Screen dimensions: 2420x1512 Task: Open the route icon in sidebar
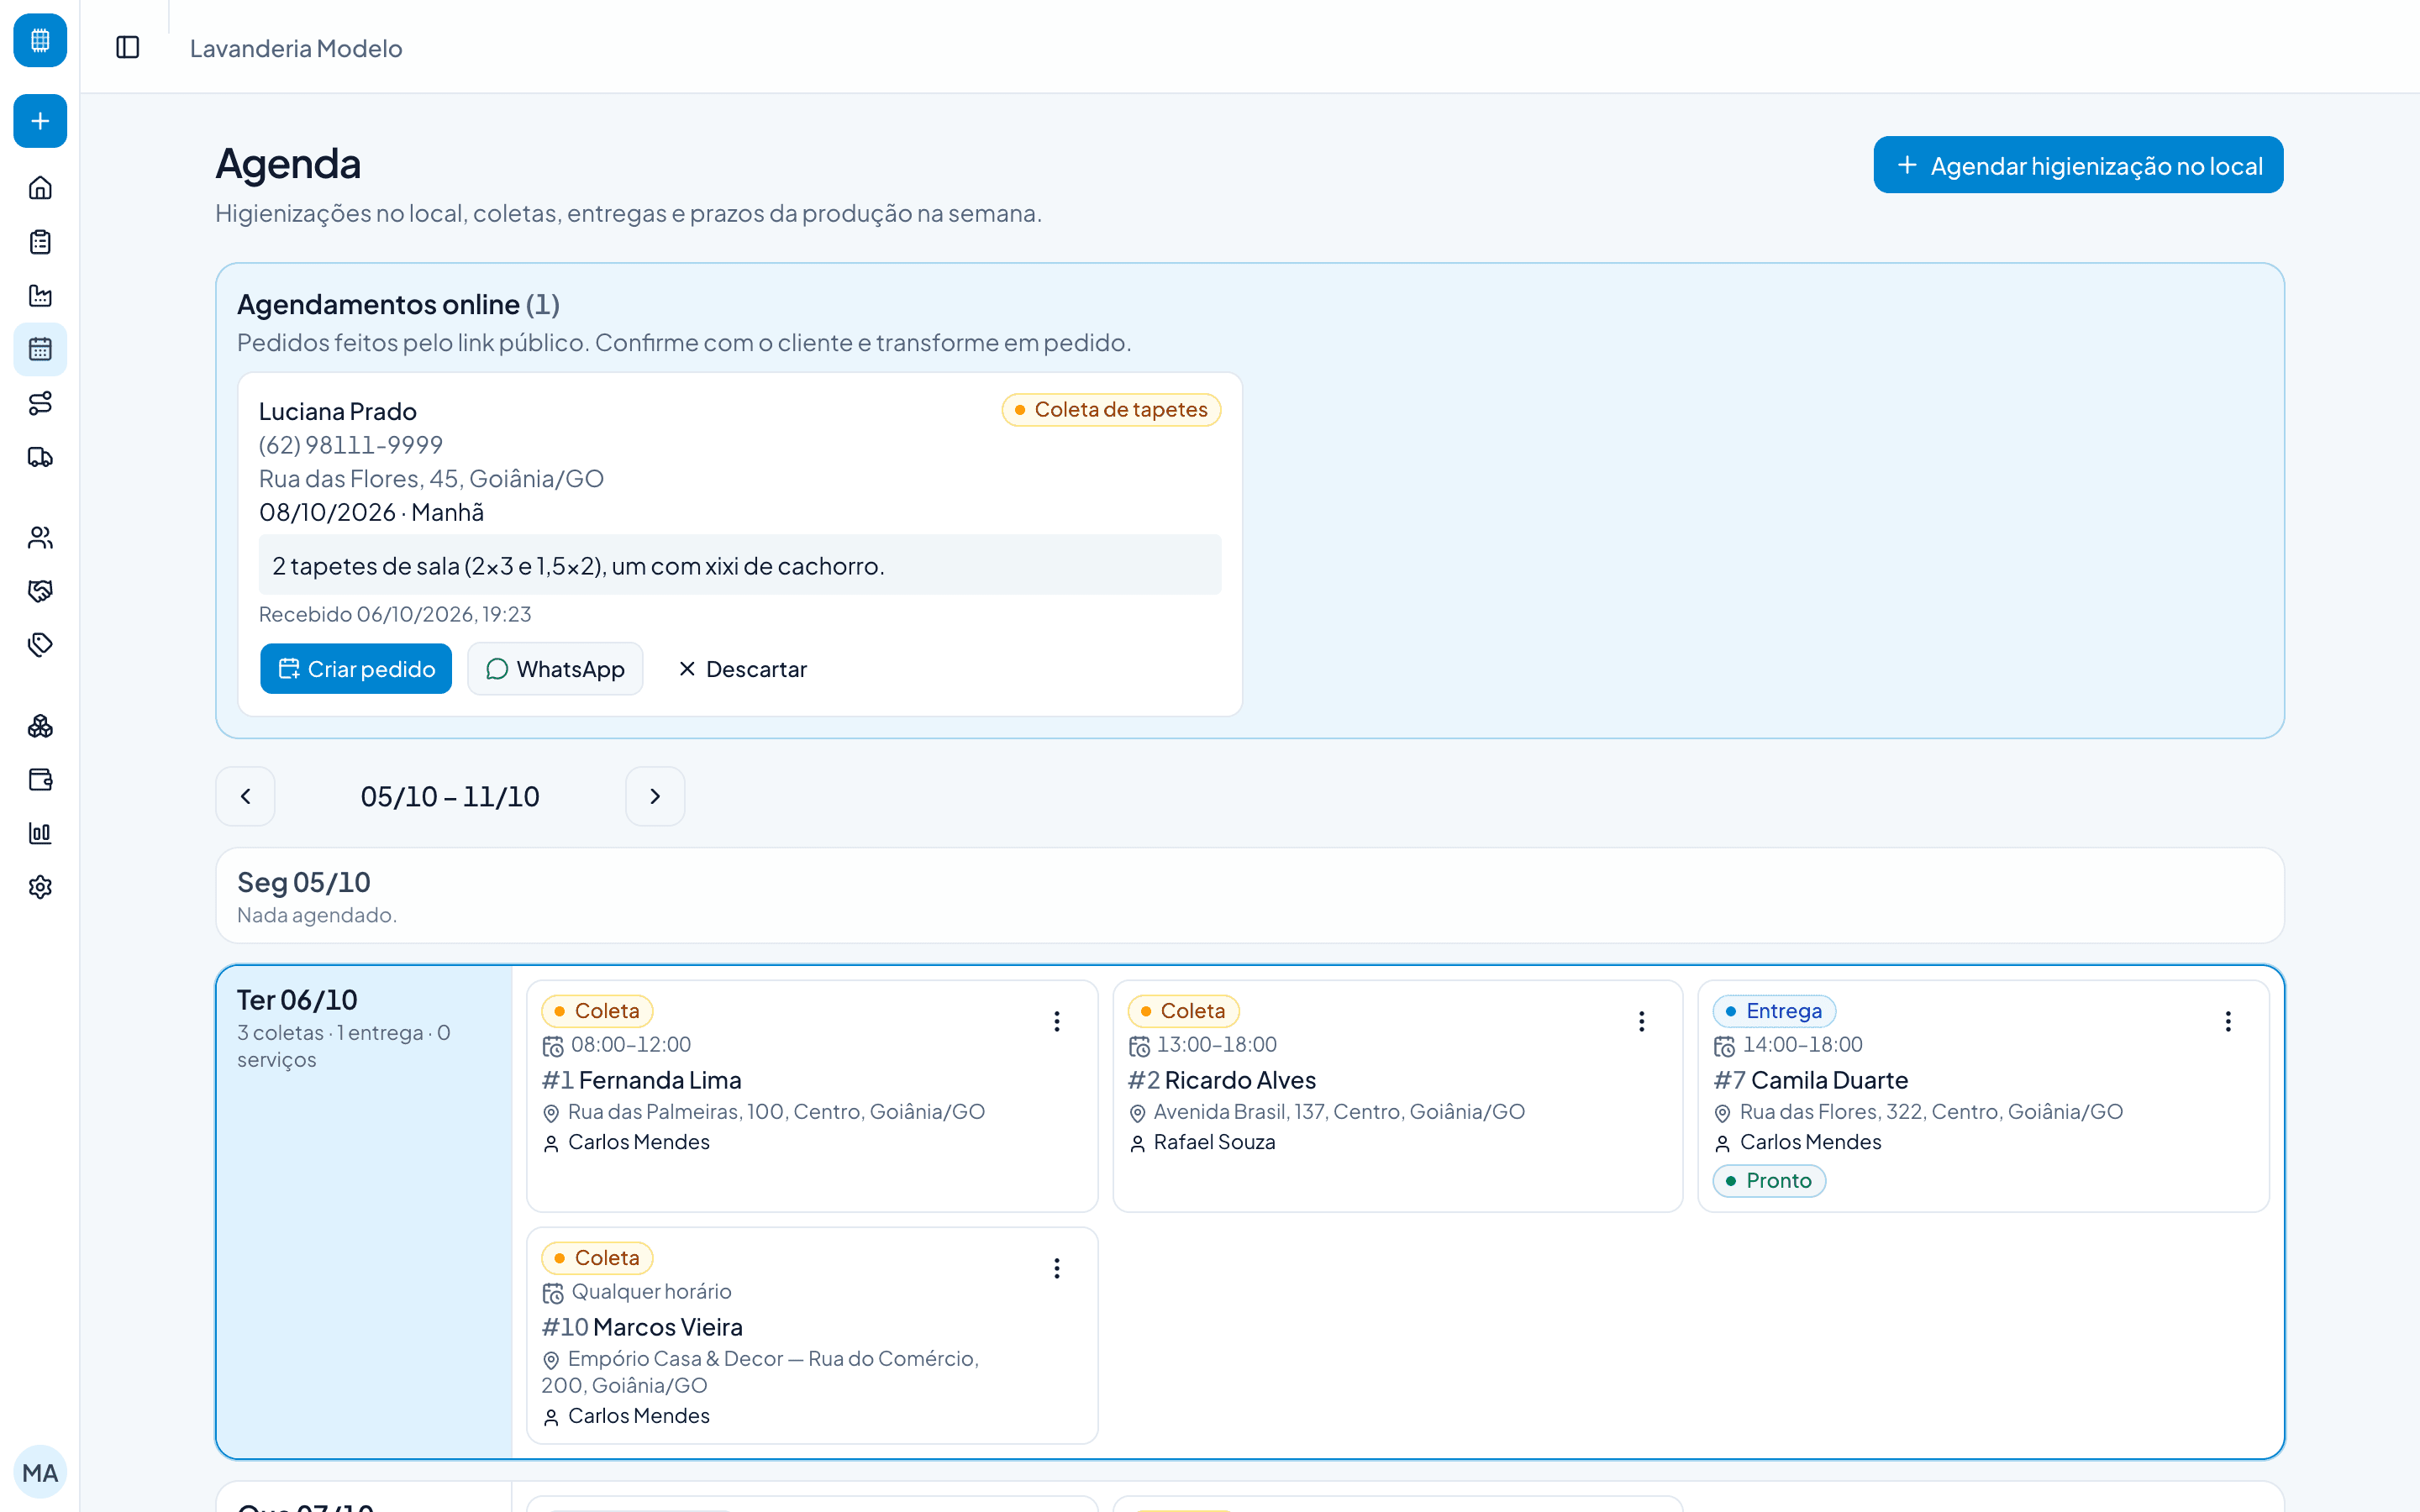tap(40, 403)
